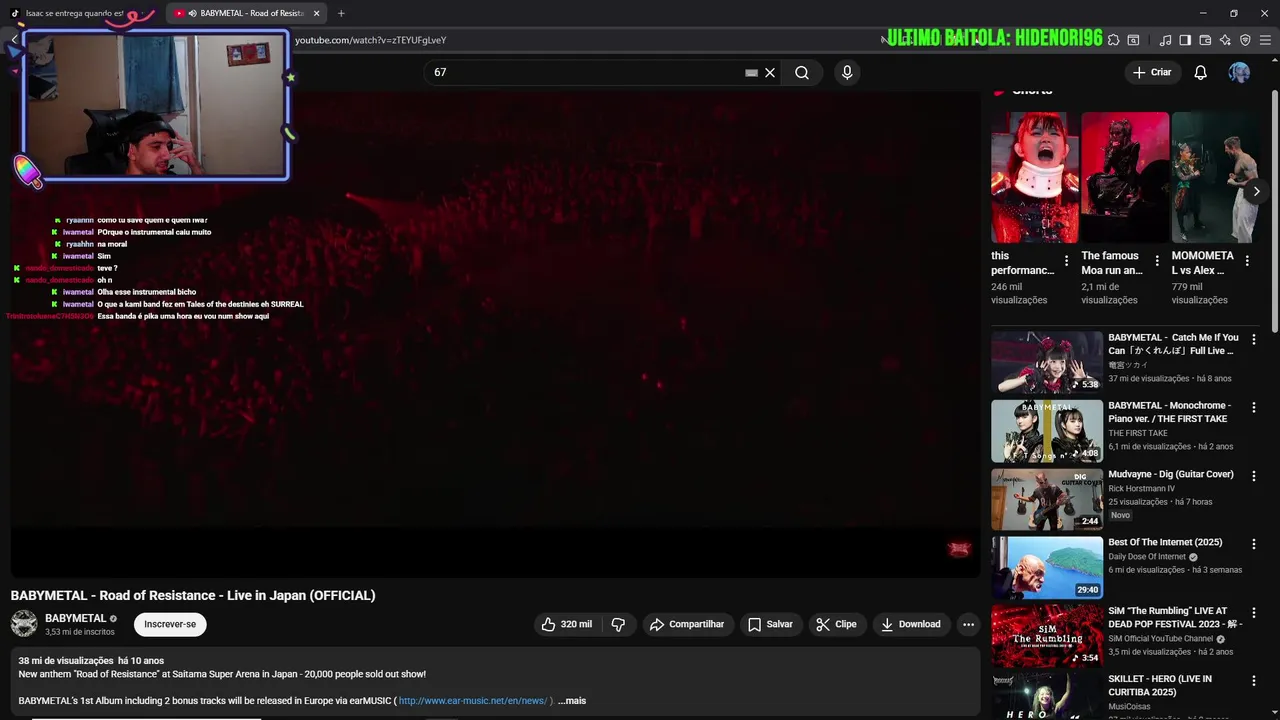
Task: Mute tab via the speaker icon on BABYMETAL tab
Action: (x=192, y=13)
